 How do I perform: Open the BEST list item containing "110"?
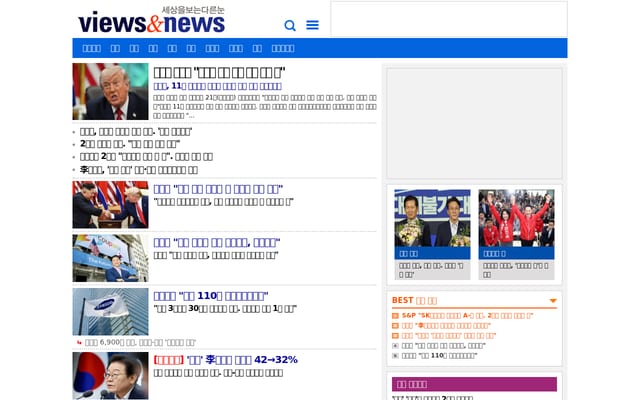point(439,356)
